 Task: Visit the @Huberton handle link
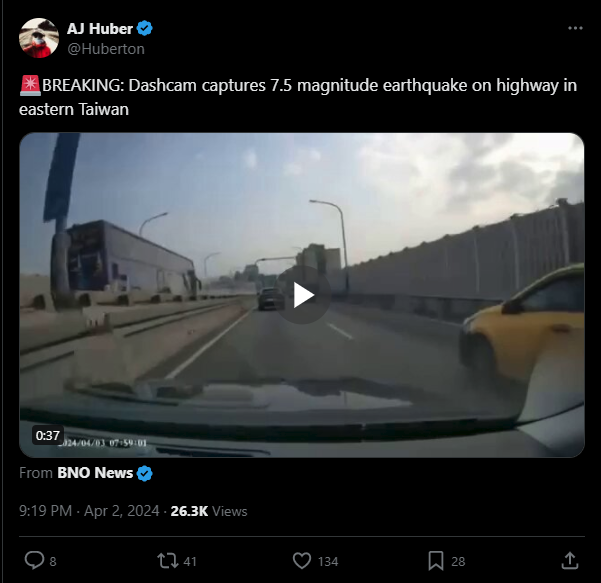[106, 49]
